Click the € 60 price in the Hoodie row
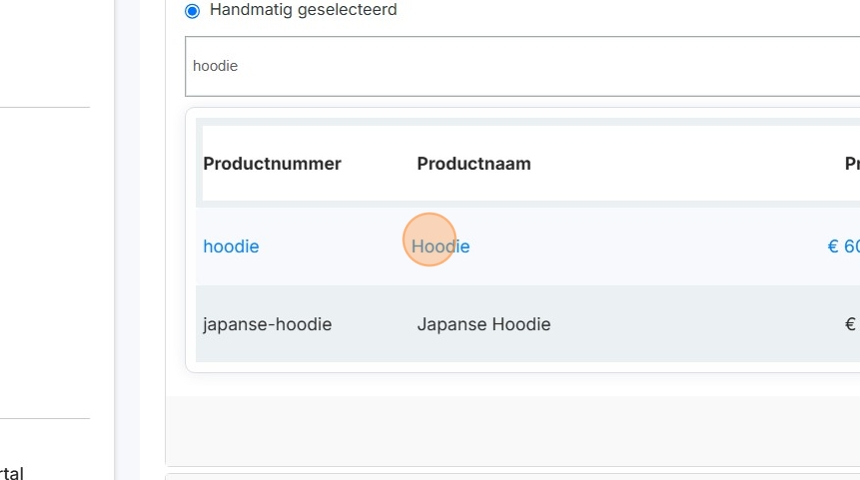The width and height of the screenshot is (860, 480). point(843,246)
